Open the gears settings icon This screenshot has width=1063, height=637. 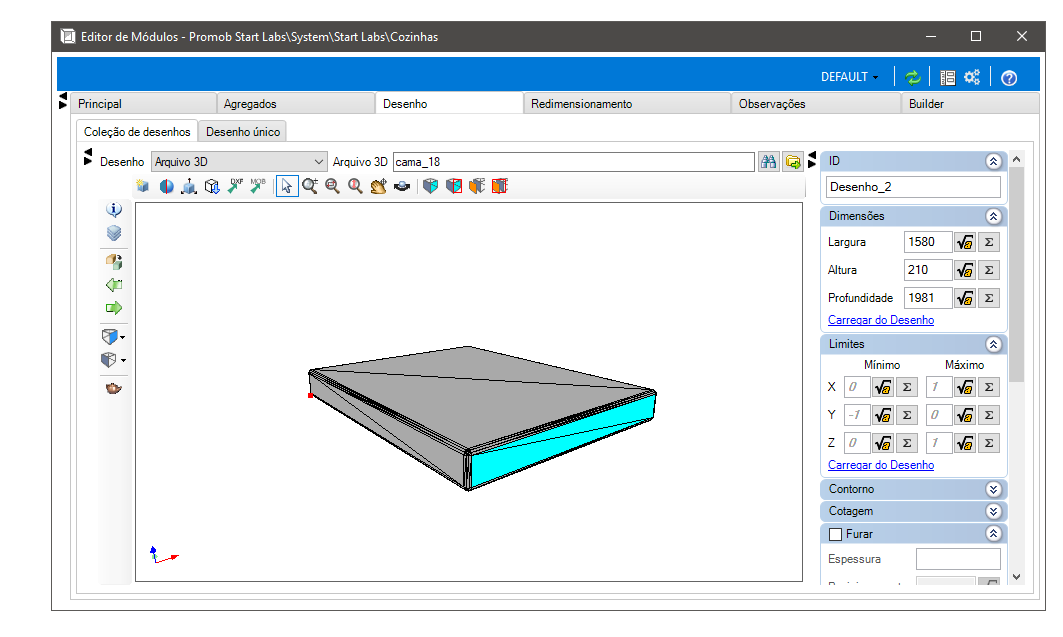coord(972,77)
